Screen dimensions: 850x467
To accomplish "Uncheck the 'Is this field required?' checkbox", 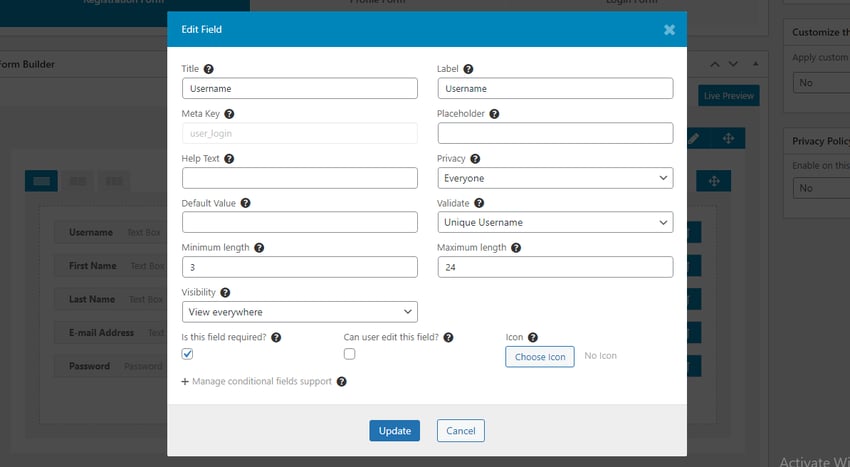I will [187, 354].
